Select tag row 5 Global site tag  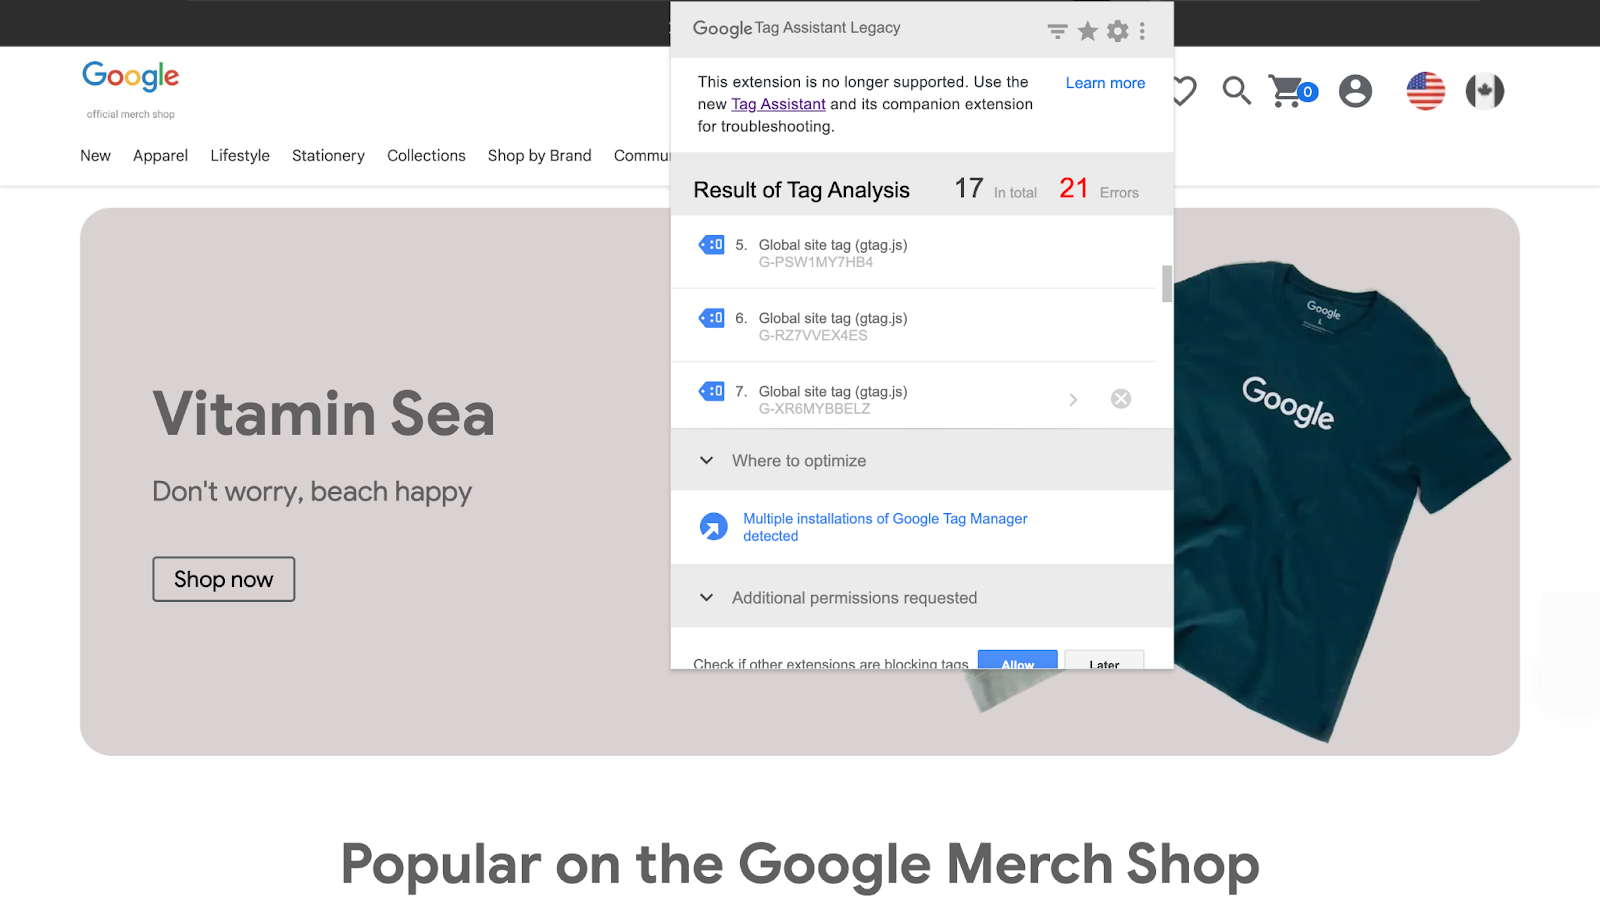coord(913,253)
